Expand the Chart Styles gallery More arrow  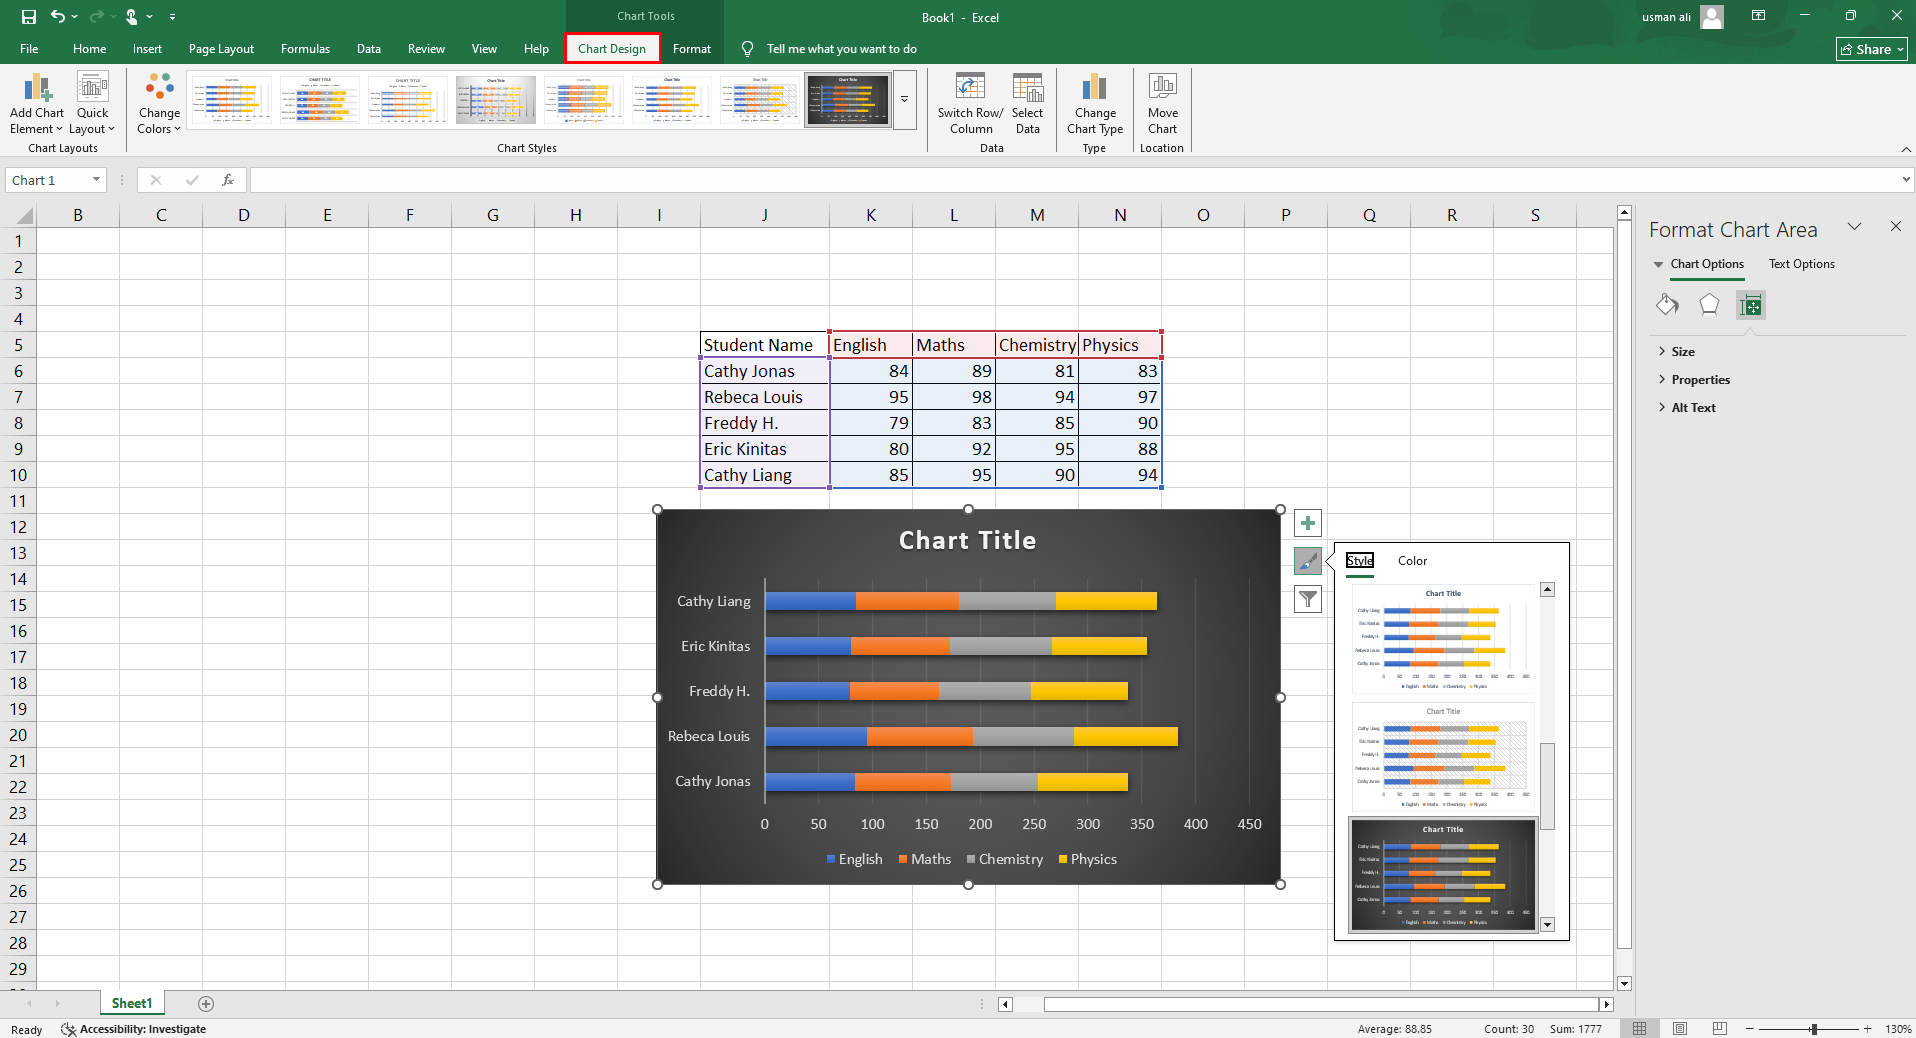point(904,100)
